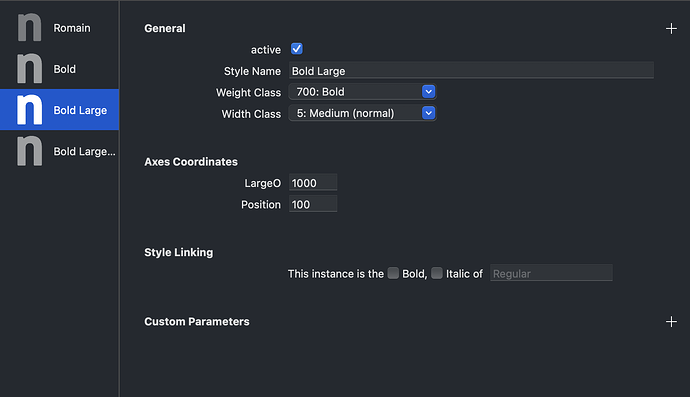Click the Style Name label
Image resolution: width=690 pixels, height=397 pixels.
point(252,71)
